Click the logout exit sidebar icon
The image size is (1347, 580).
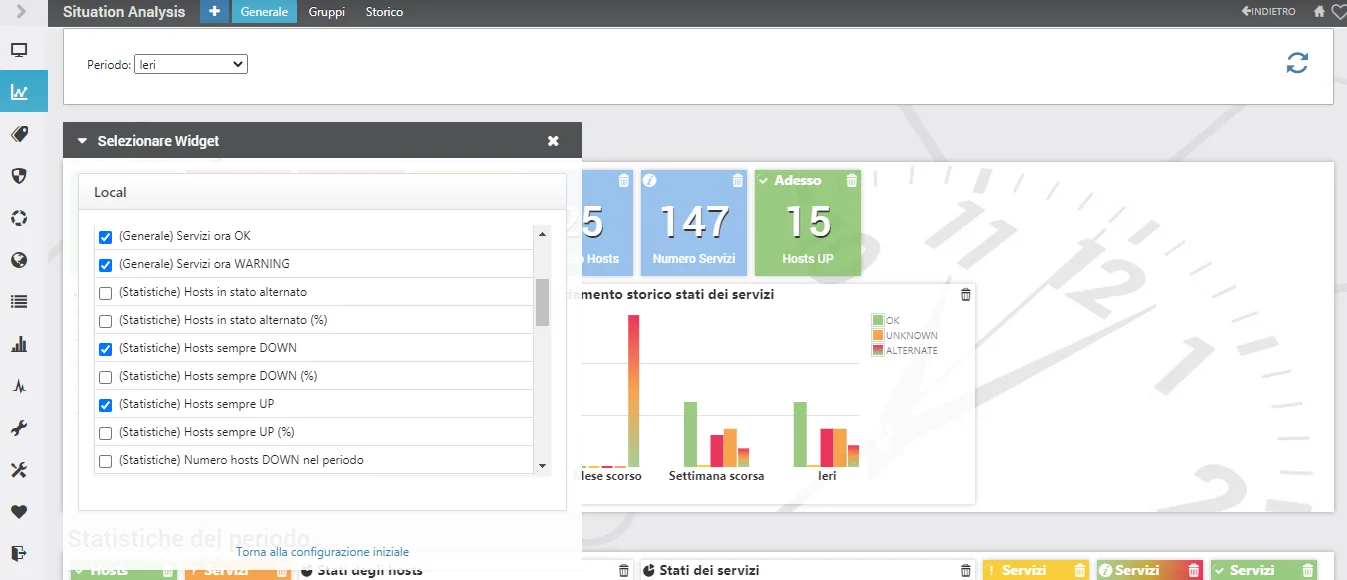pyautogui.click(x=19, y=553)
